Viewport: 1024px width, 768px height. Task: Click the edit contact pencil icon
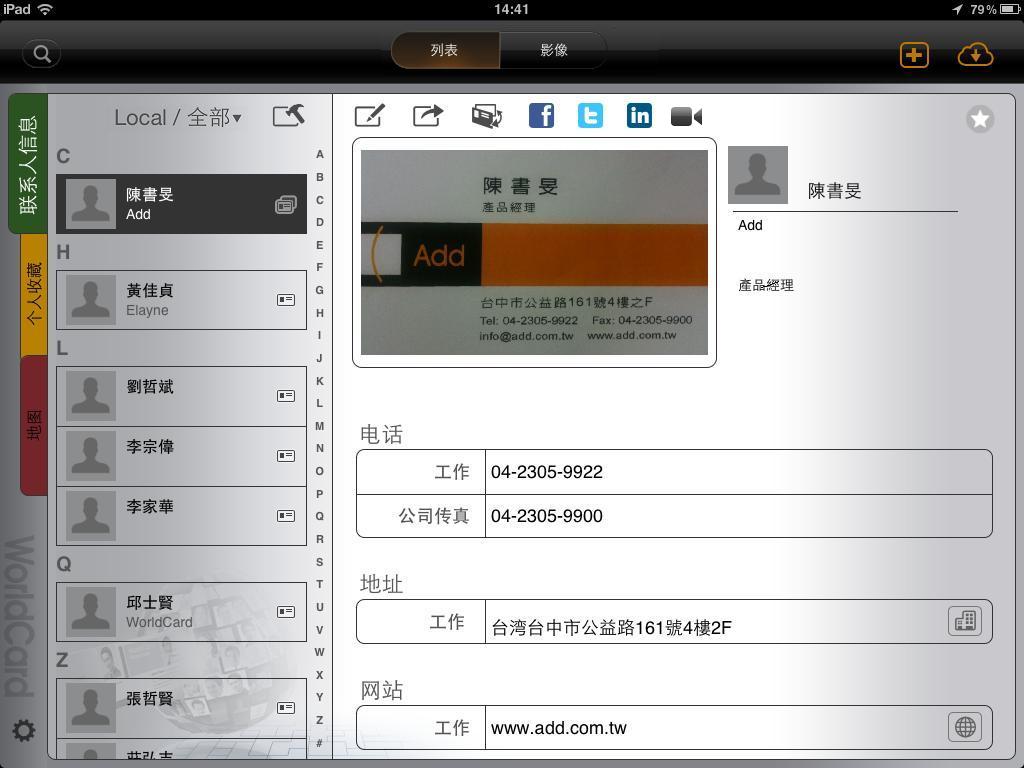coord(369,116)
